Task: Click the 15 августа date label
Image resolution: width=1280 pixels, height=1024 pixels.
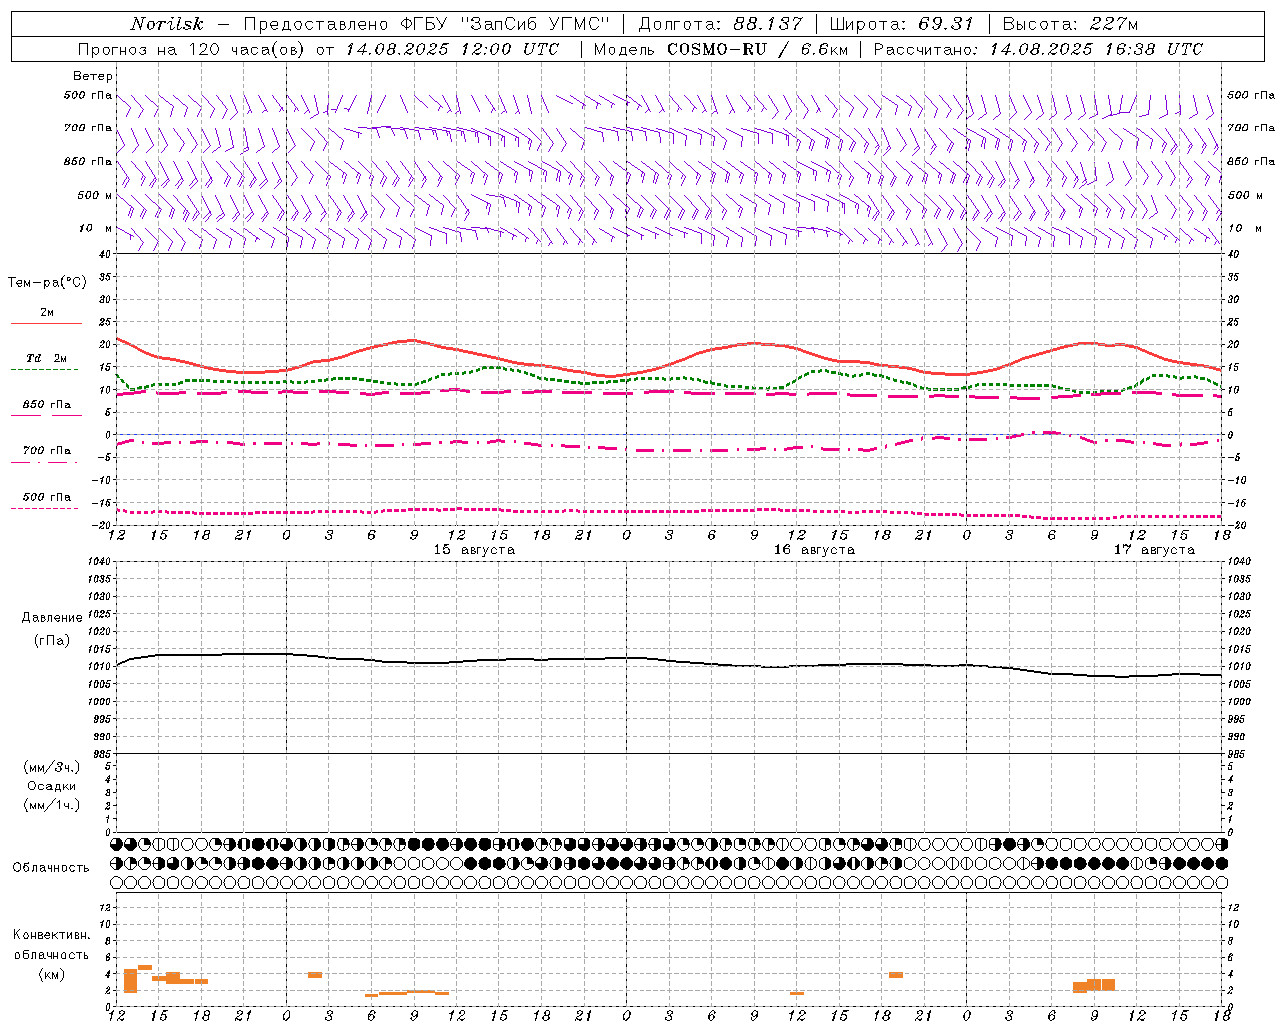Action: 474,550
